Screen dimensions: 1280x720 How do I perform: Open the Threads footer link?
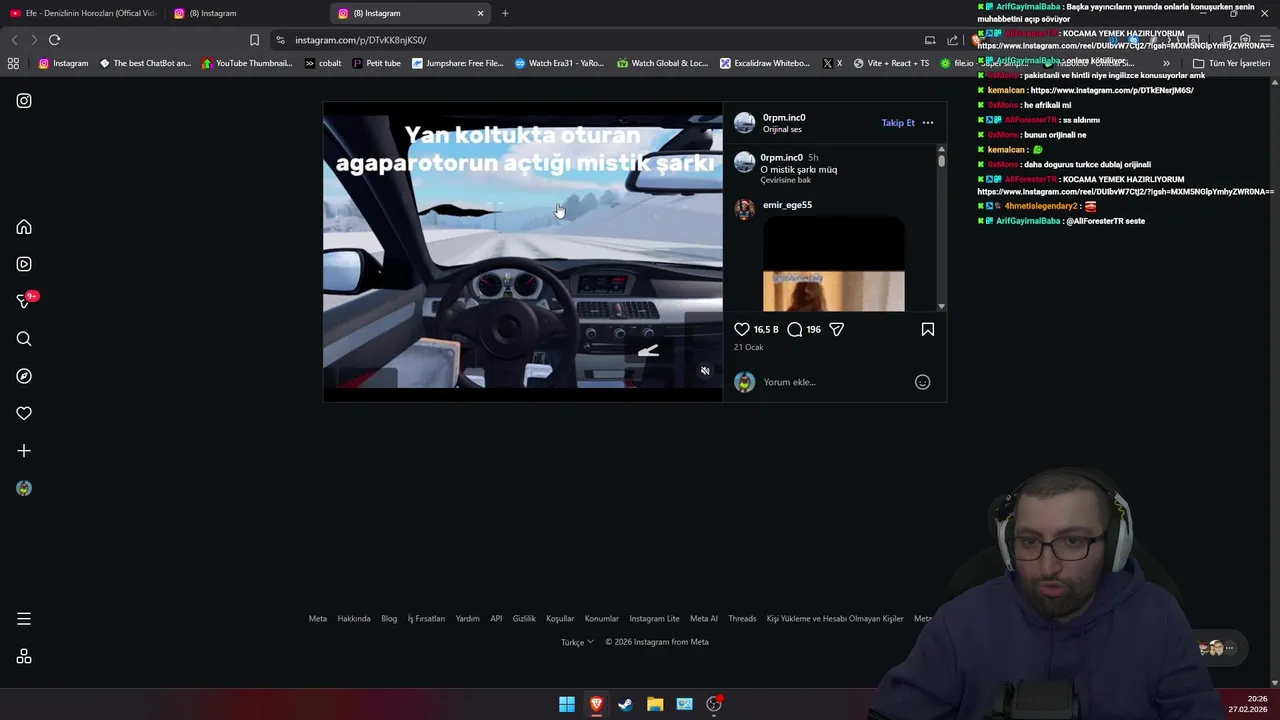coord(742,619)
